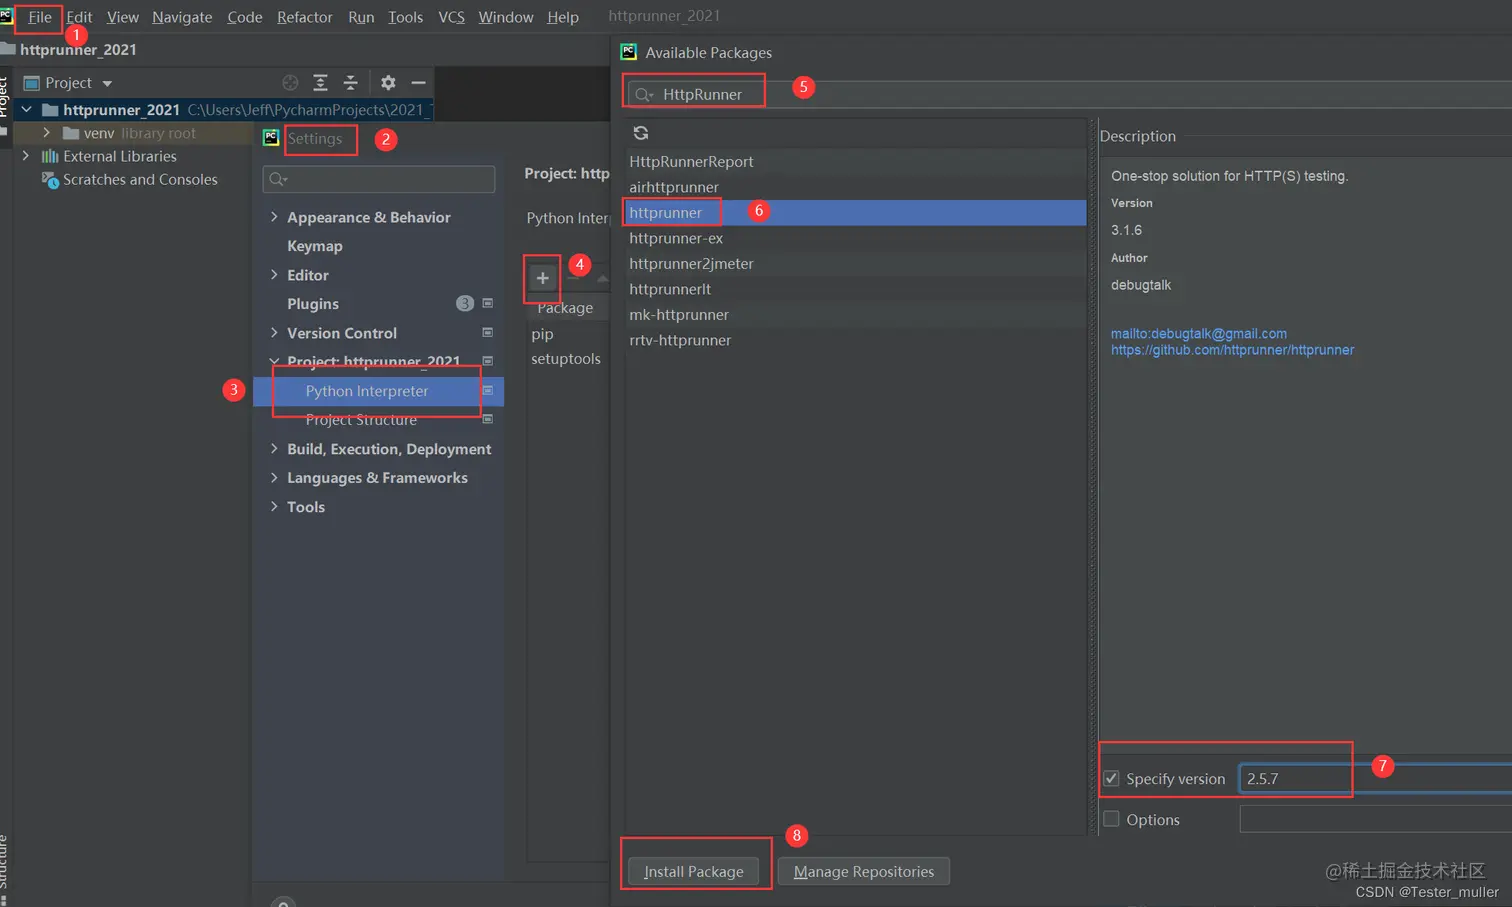Image resolution: width=1512 pixels, height=907 pixels.
Task: Open the Edit menu
Action: tap(79, 17)
